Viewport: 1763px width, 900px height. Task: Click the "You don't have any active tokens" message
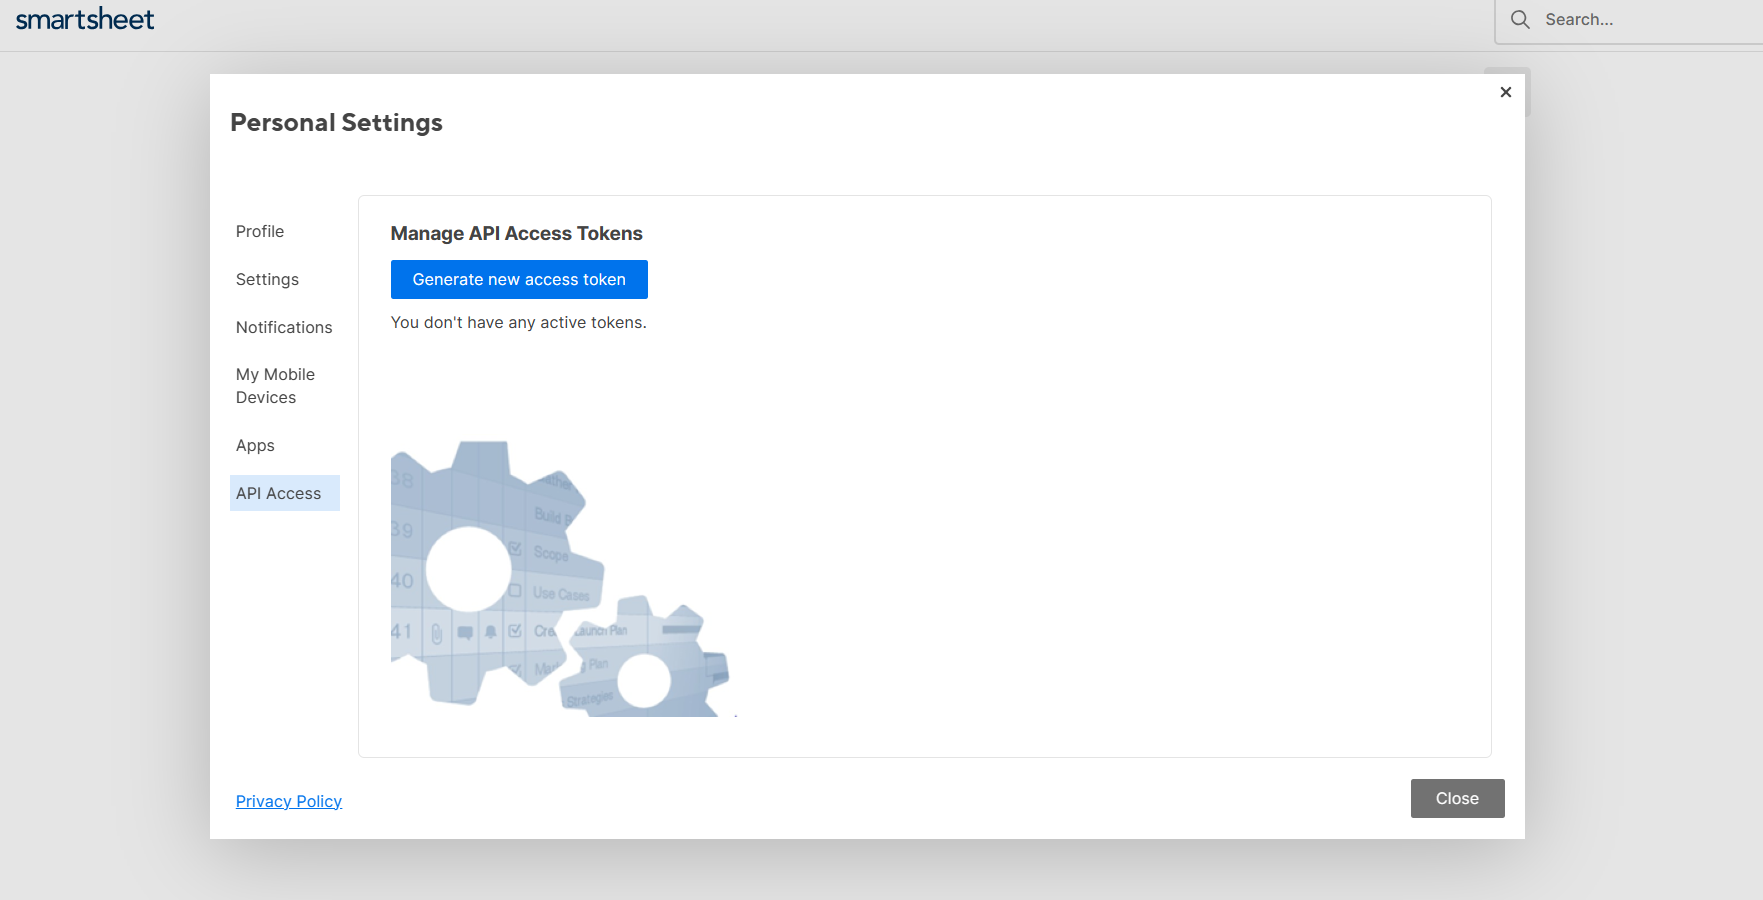click(x=518, y=322)
